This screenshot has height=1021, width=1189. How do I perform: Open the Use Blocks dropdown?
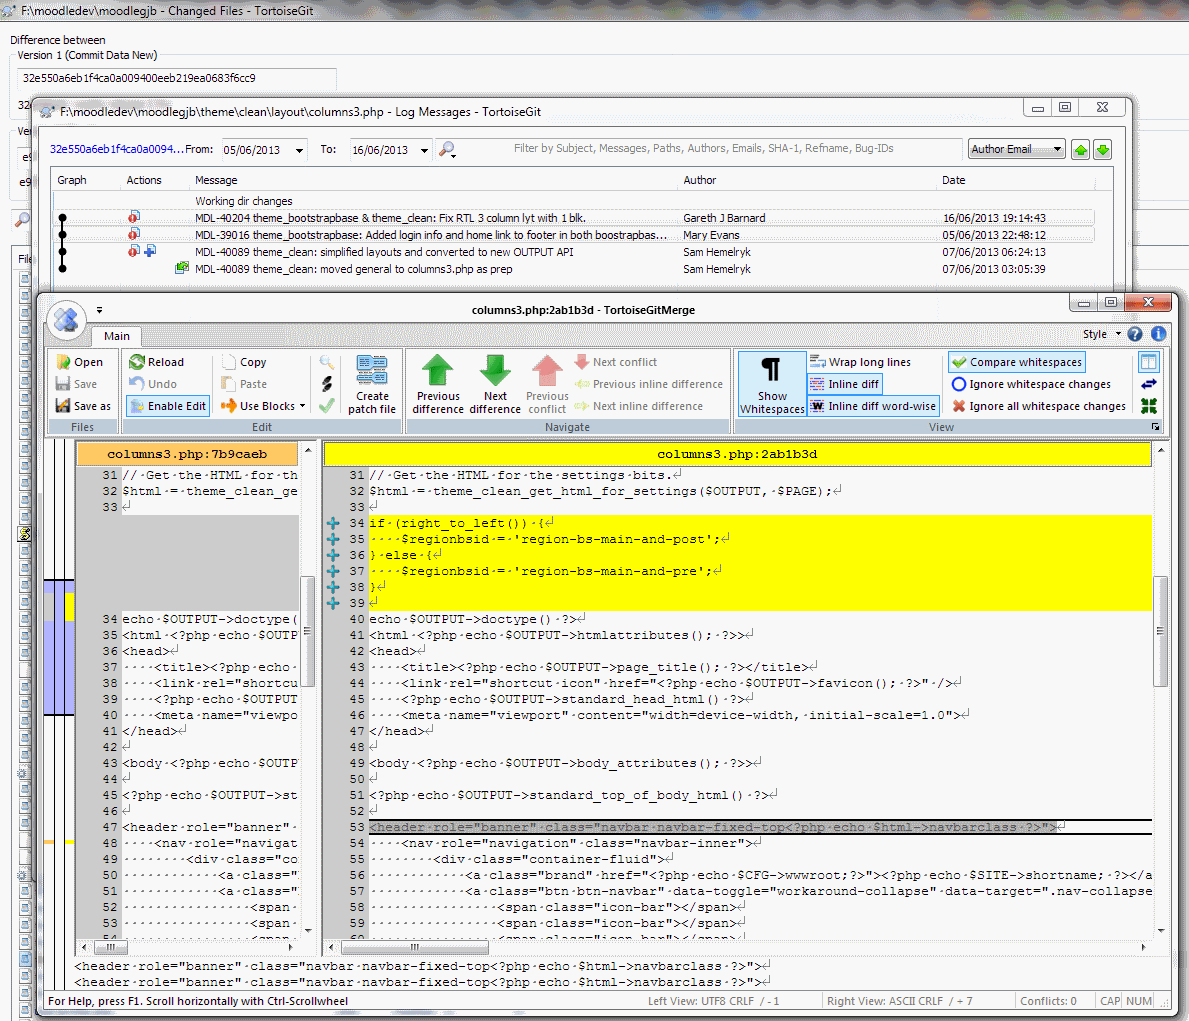point(263,407)
